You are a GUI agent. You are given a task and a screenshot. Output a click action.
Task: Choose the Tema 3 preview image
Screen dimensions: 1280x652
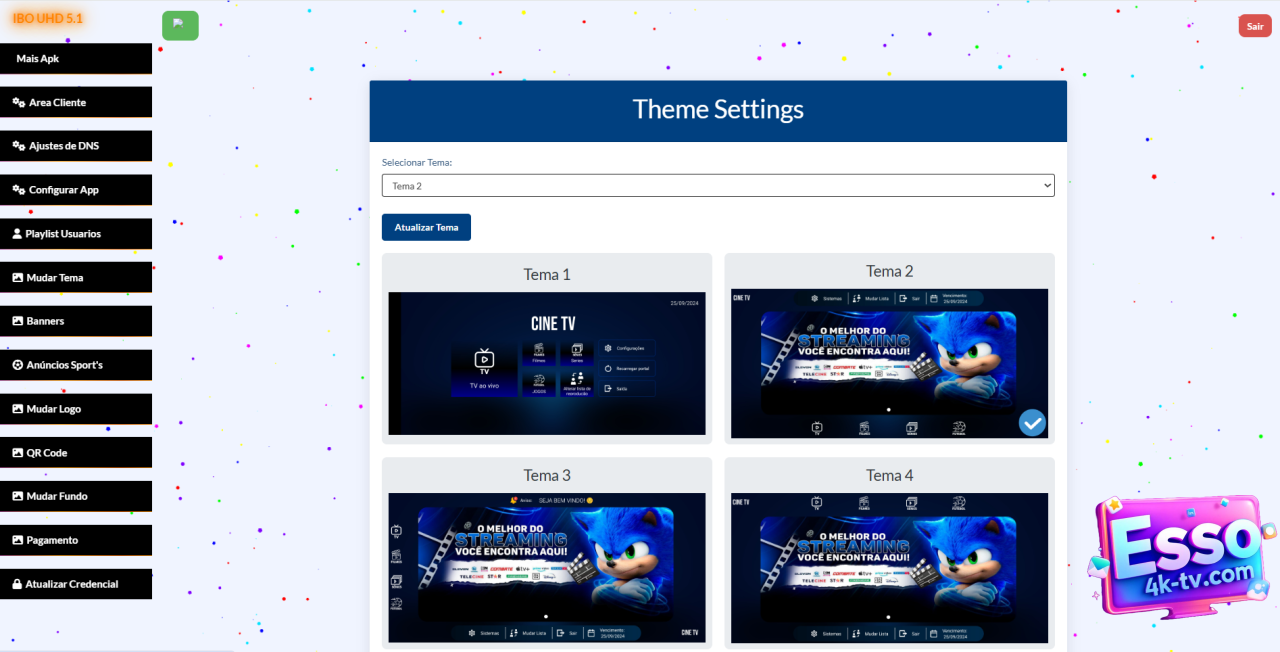[x=546, y=567]
